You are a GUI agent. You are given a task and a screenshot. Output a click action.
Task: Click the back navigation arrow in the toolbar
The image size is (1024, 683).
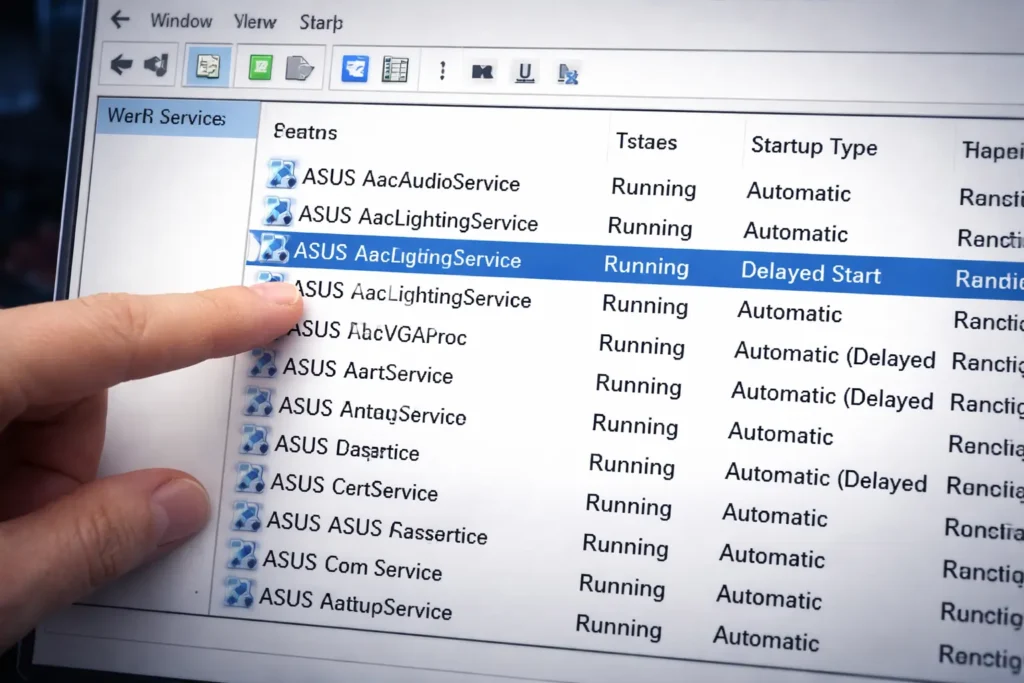coord(118,64)
